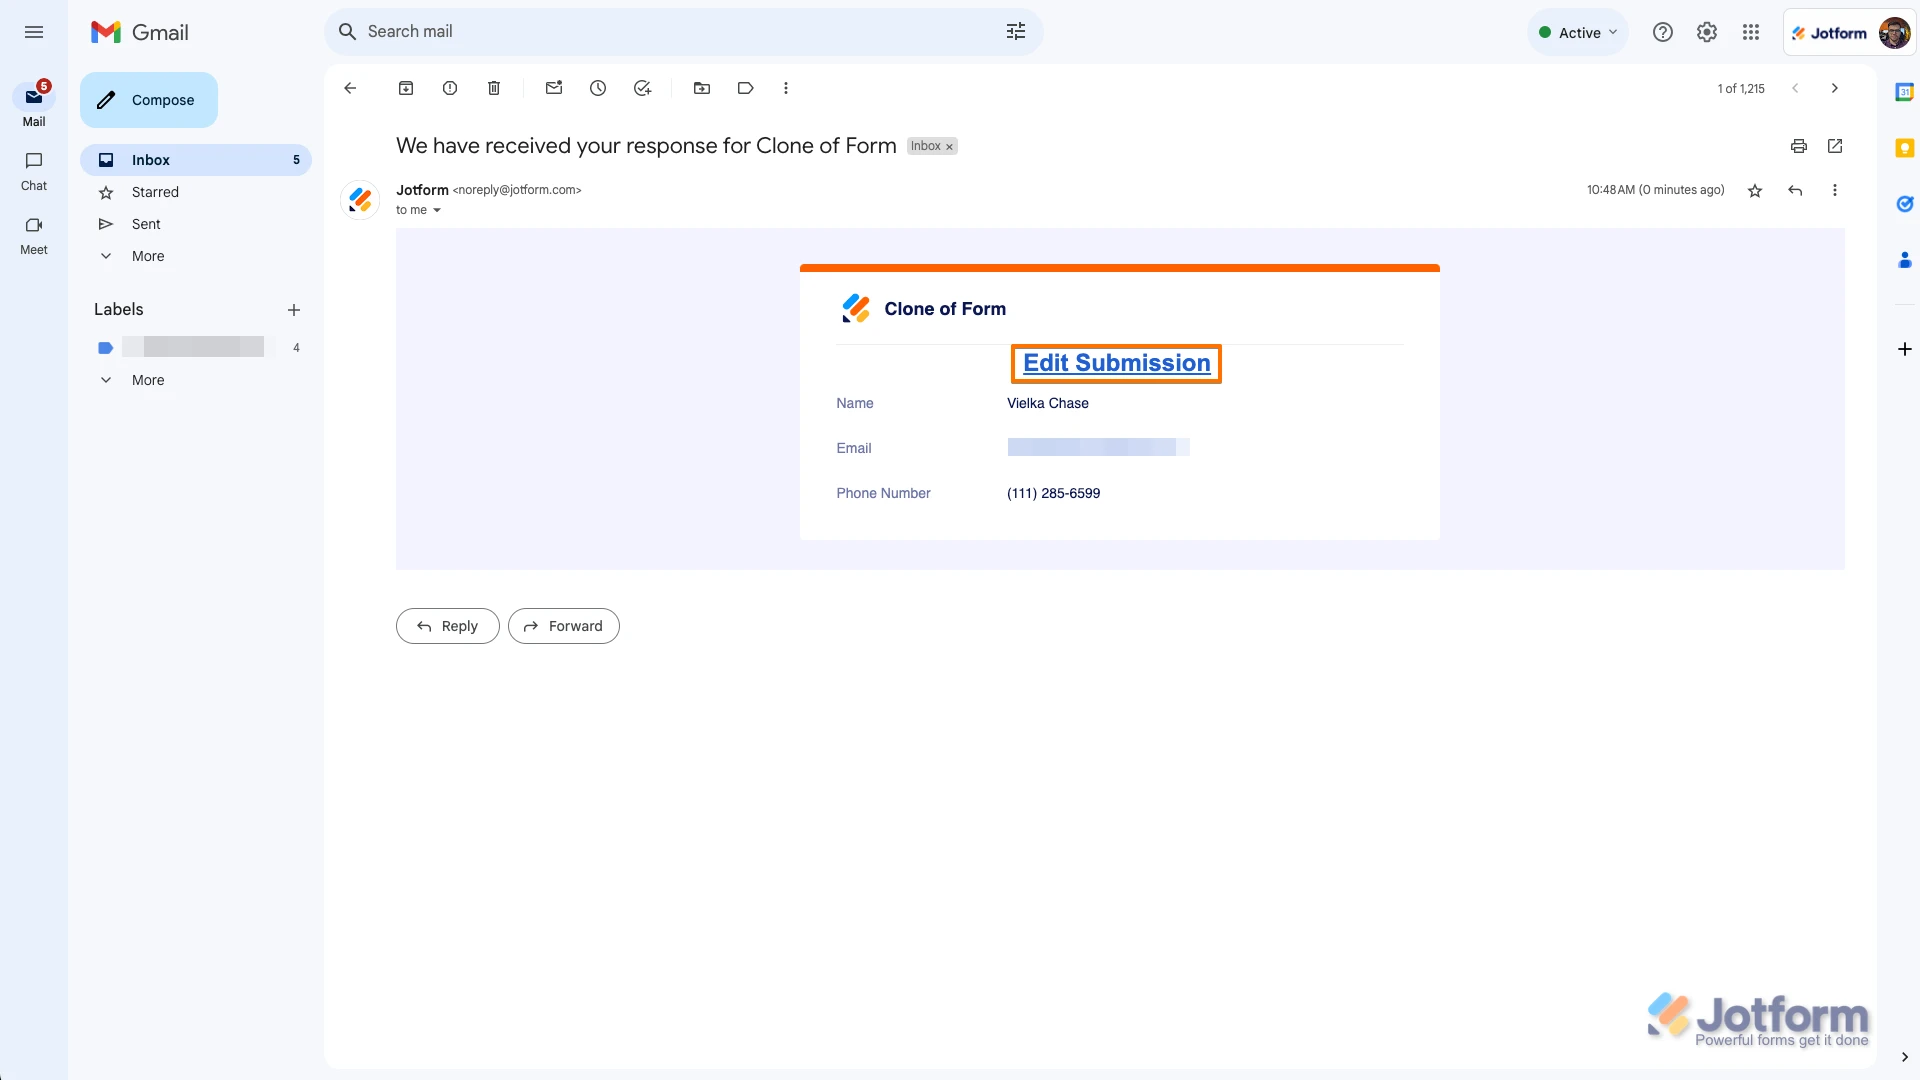The width and height of the screenshot is (1920, 1080).
Task: Snooze this email
Action: [598, 88]
